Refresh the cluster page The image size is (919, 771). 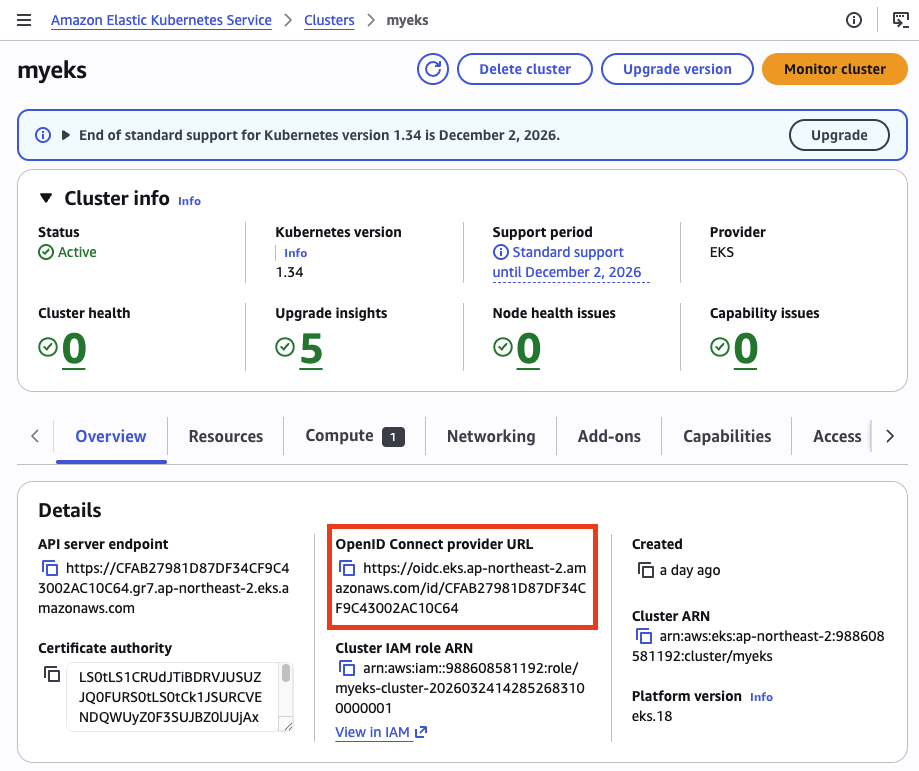point(432,69)
